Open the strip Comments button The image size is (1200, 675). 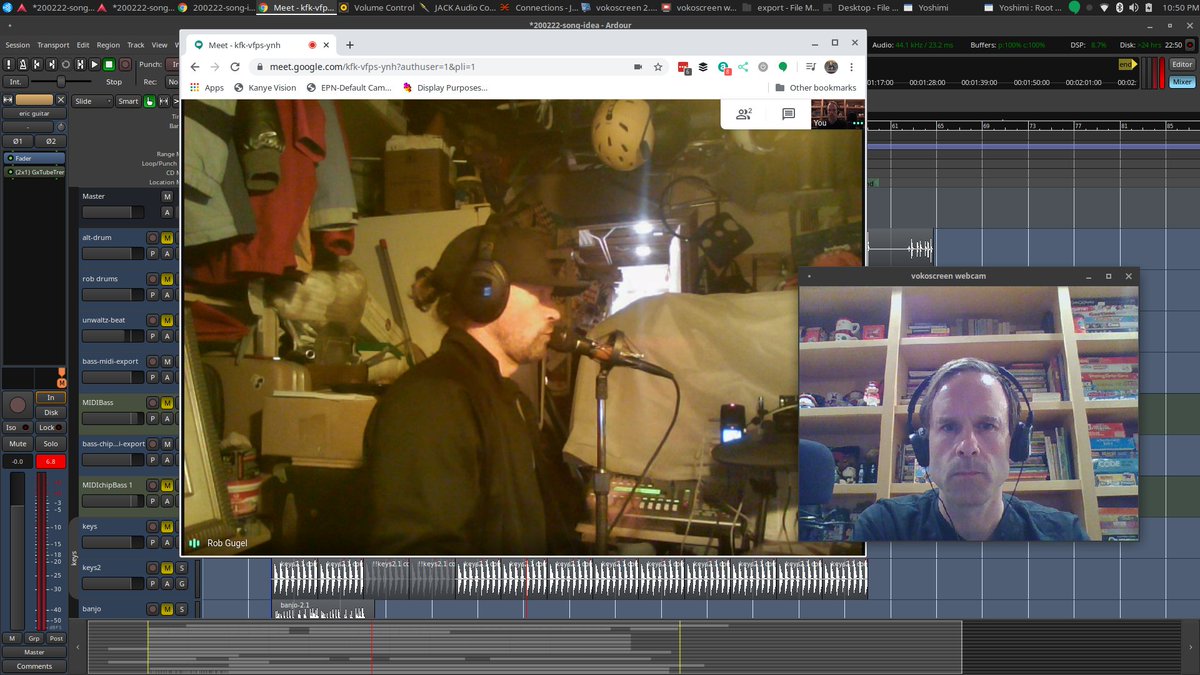point(34,666)
